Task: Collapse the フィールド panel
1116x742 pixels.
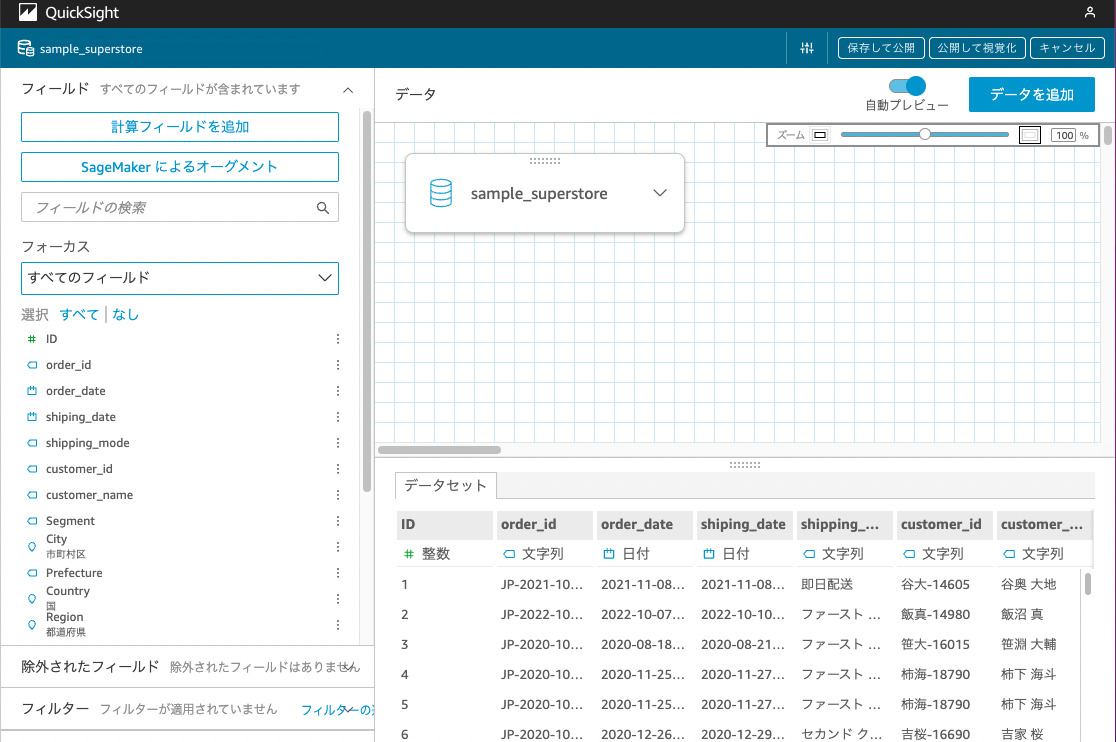Action: point(348,89)
